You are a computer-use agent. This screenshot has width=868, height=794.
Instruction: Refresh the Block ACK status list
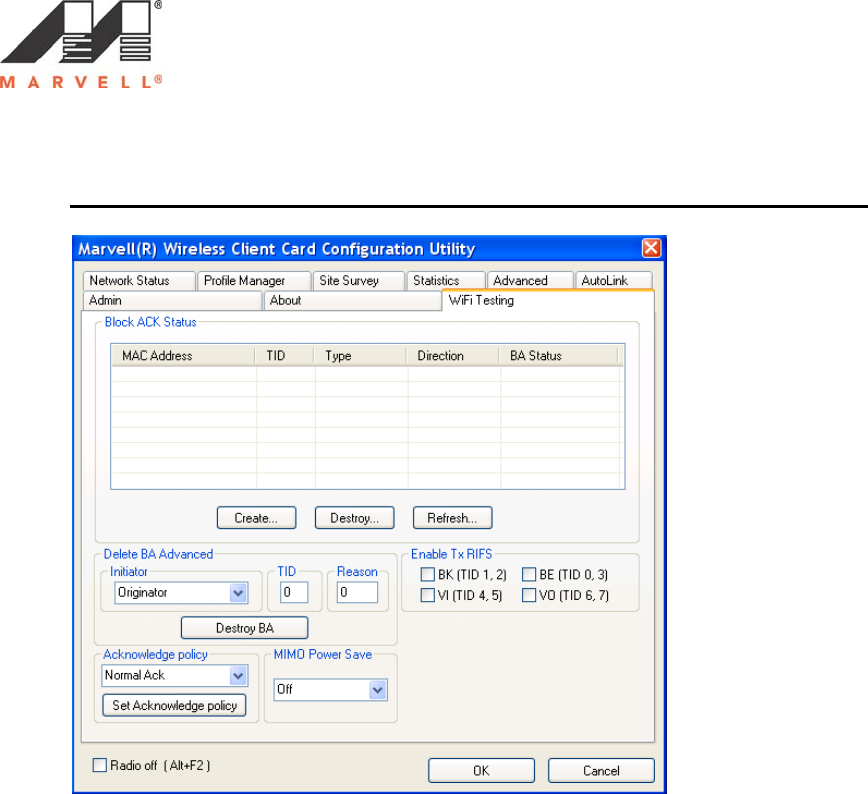(452, 518)
